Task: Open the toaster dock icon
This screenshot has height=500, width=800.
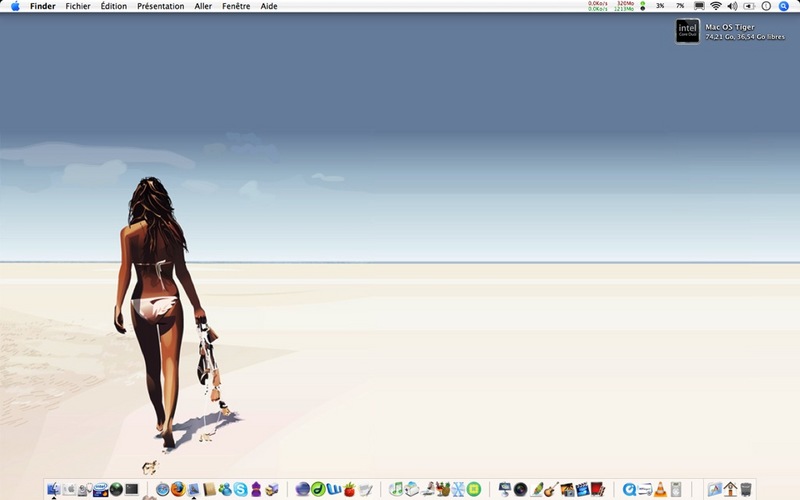Action: (x=412, y=489)
